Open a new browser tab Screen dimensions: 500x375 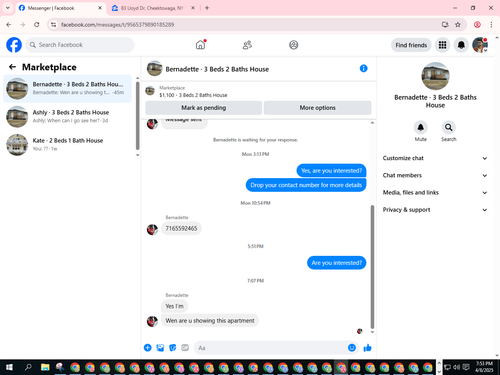click(x=207, y=8)
